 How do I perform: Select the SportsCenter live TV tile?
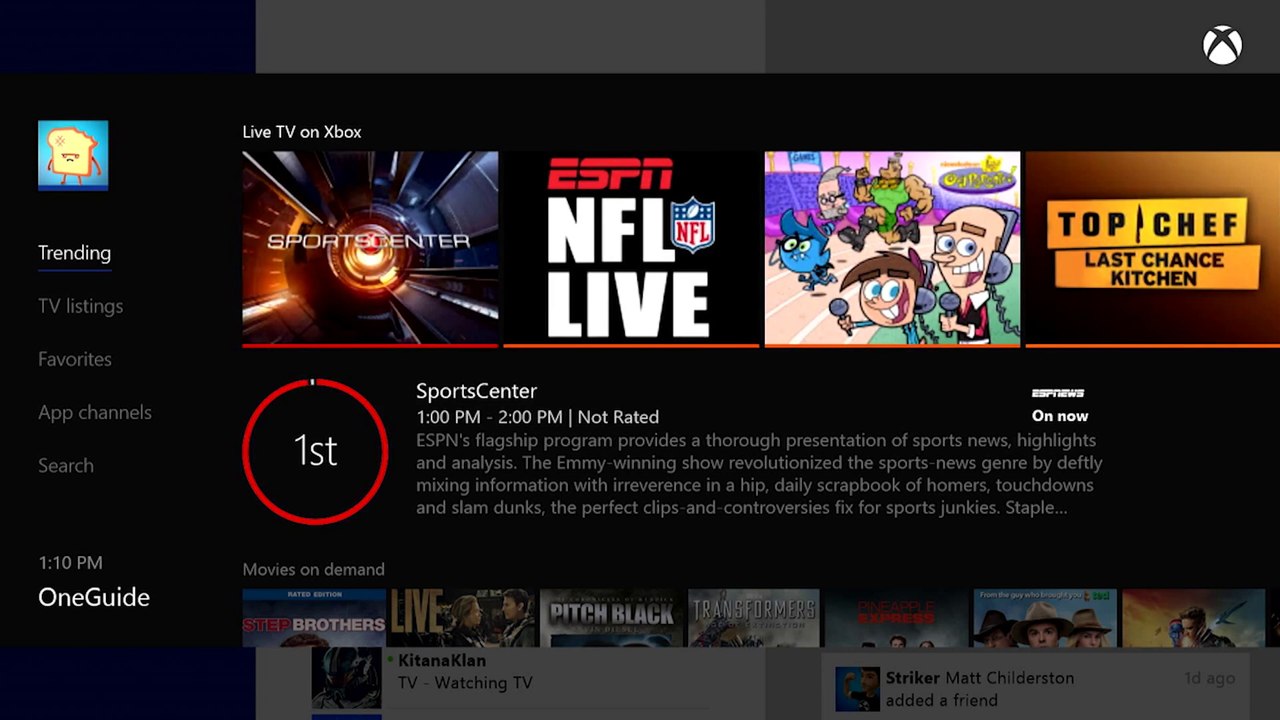(370, 248)
